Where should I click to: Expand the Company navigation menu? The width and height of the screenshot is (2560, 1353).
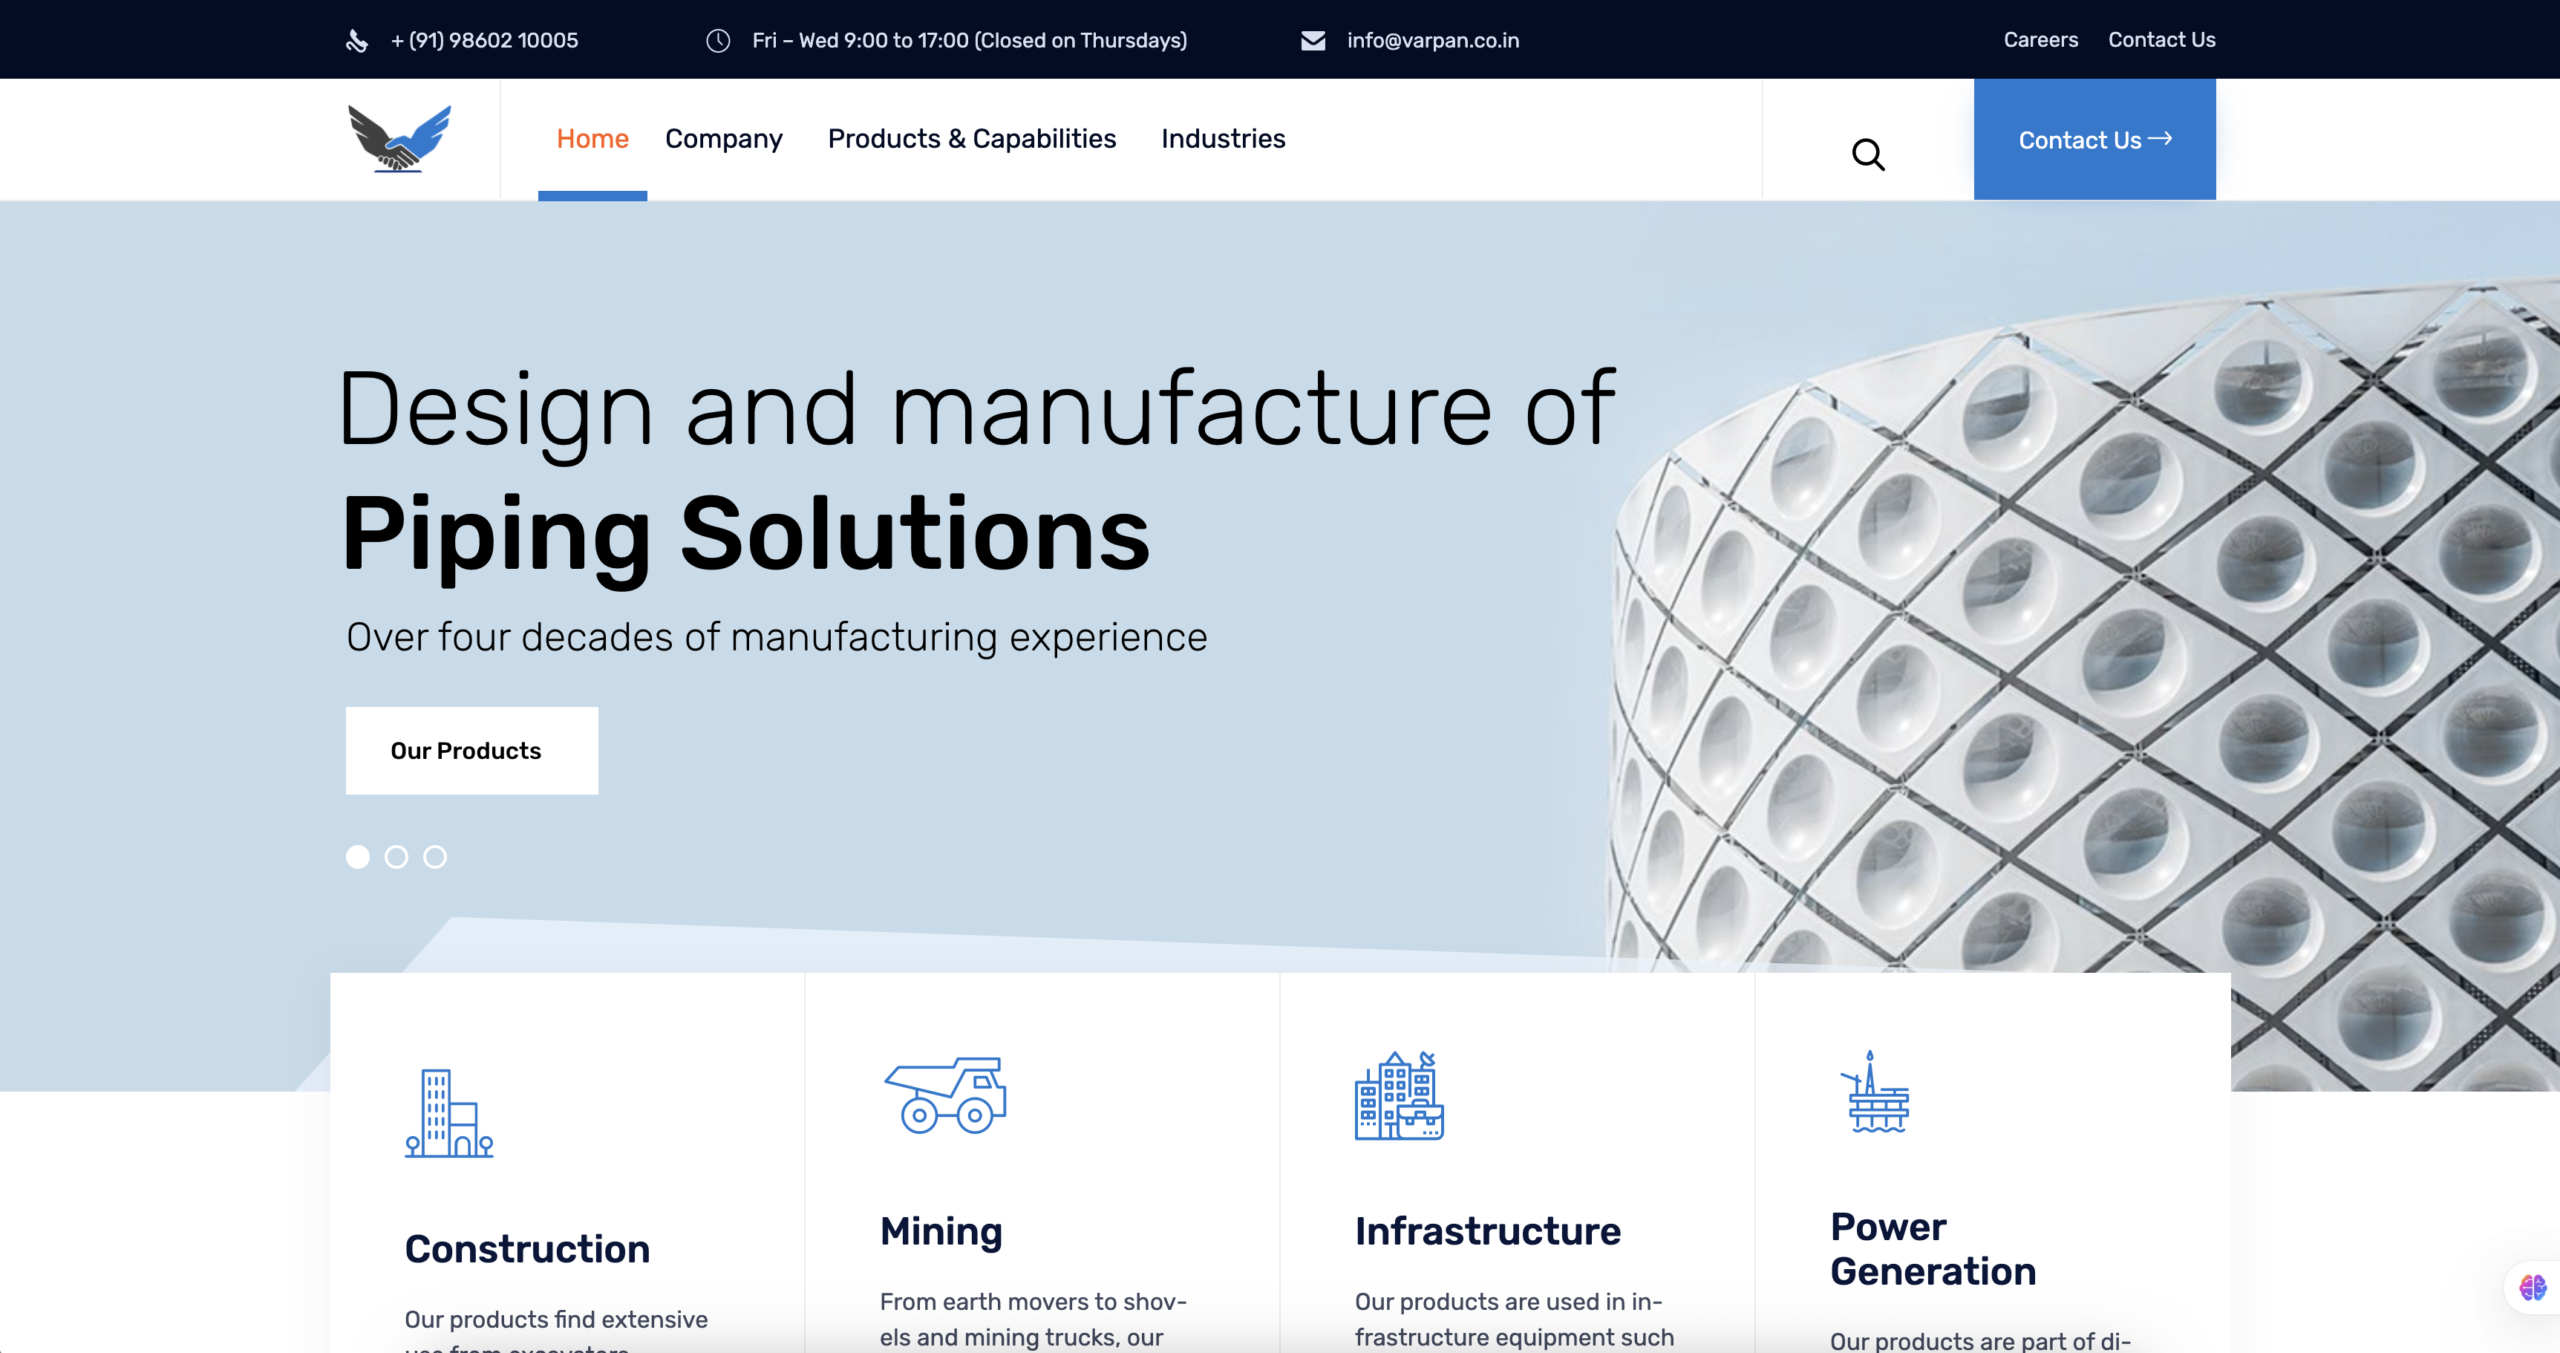(723, 139)
